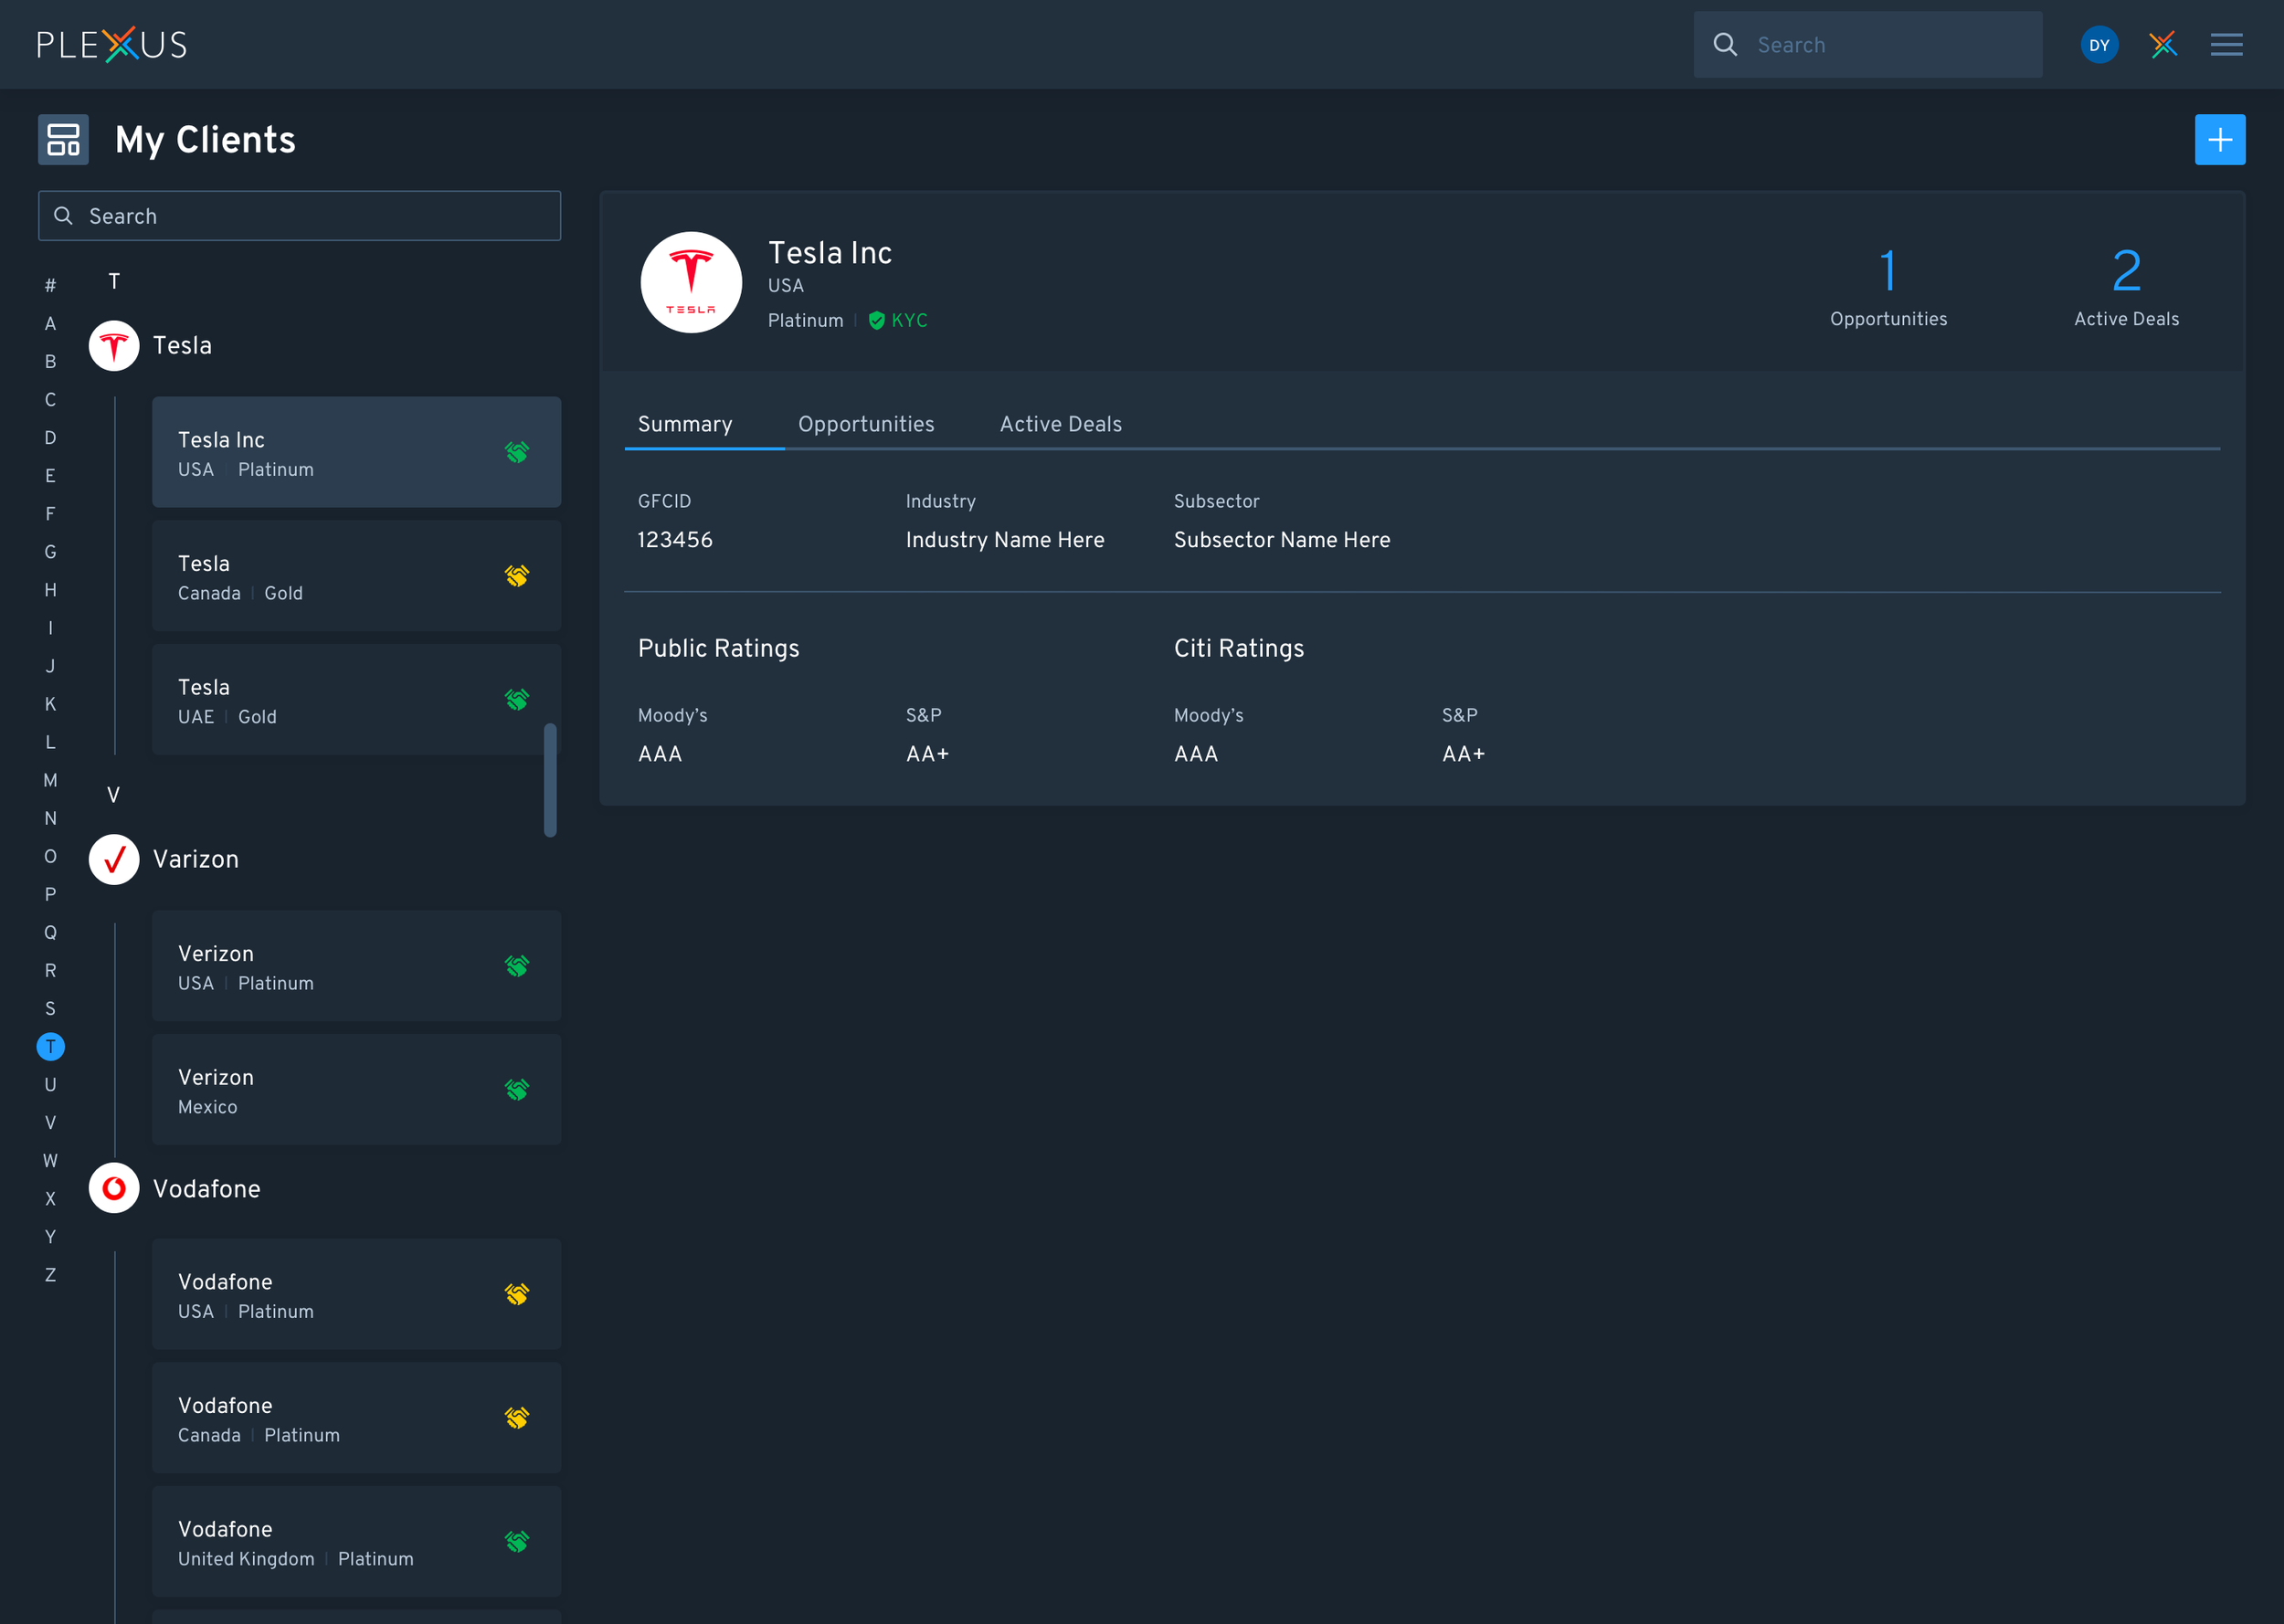The height and width of the screenshot is (1624, 2284).
Task: Click the blue plus add client button
Action: 2219,140
